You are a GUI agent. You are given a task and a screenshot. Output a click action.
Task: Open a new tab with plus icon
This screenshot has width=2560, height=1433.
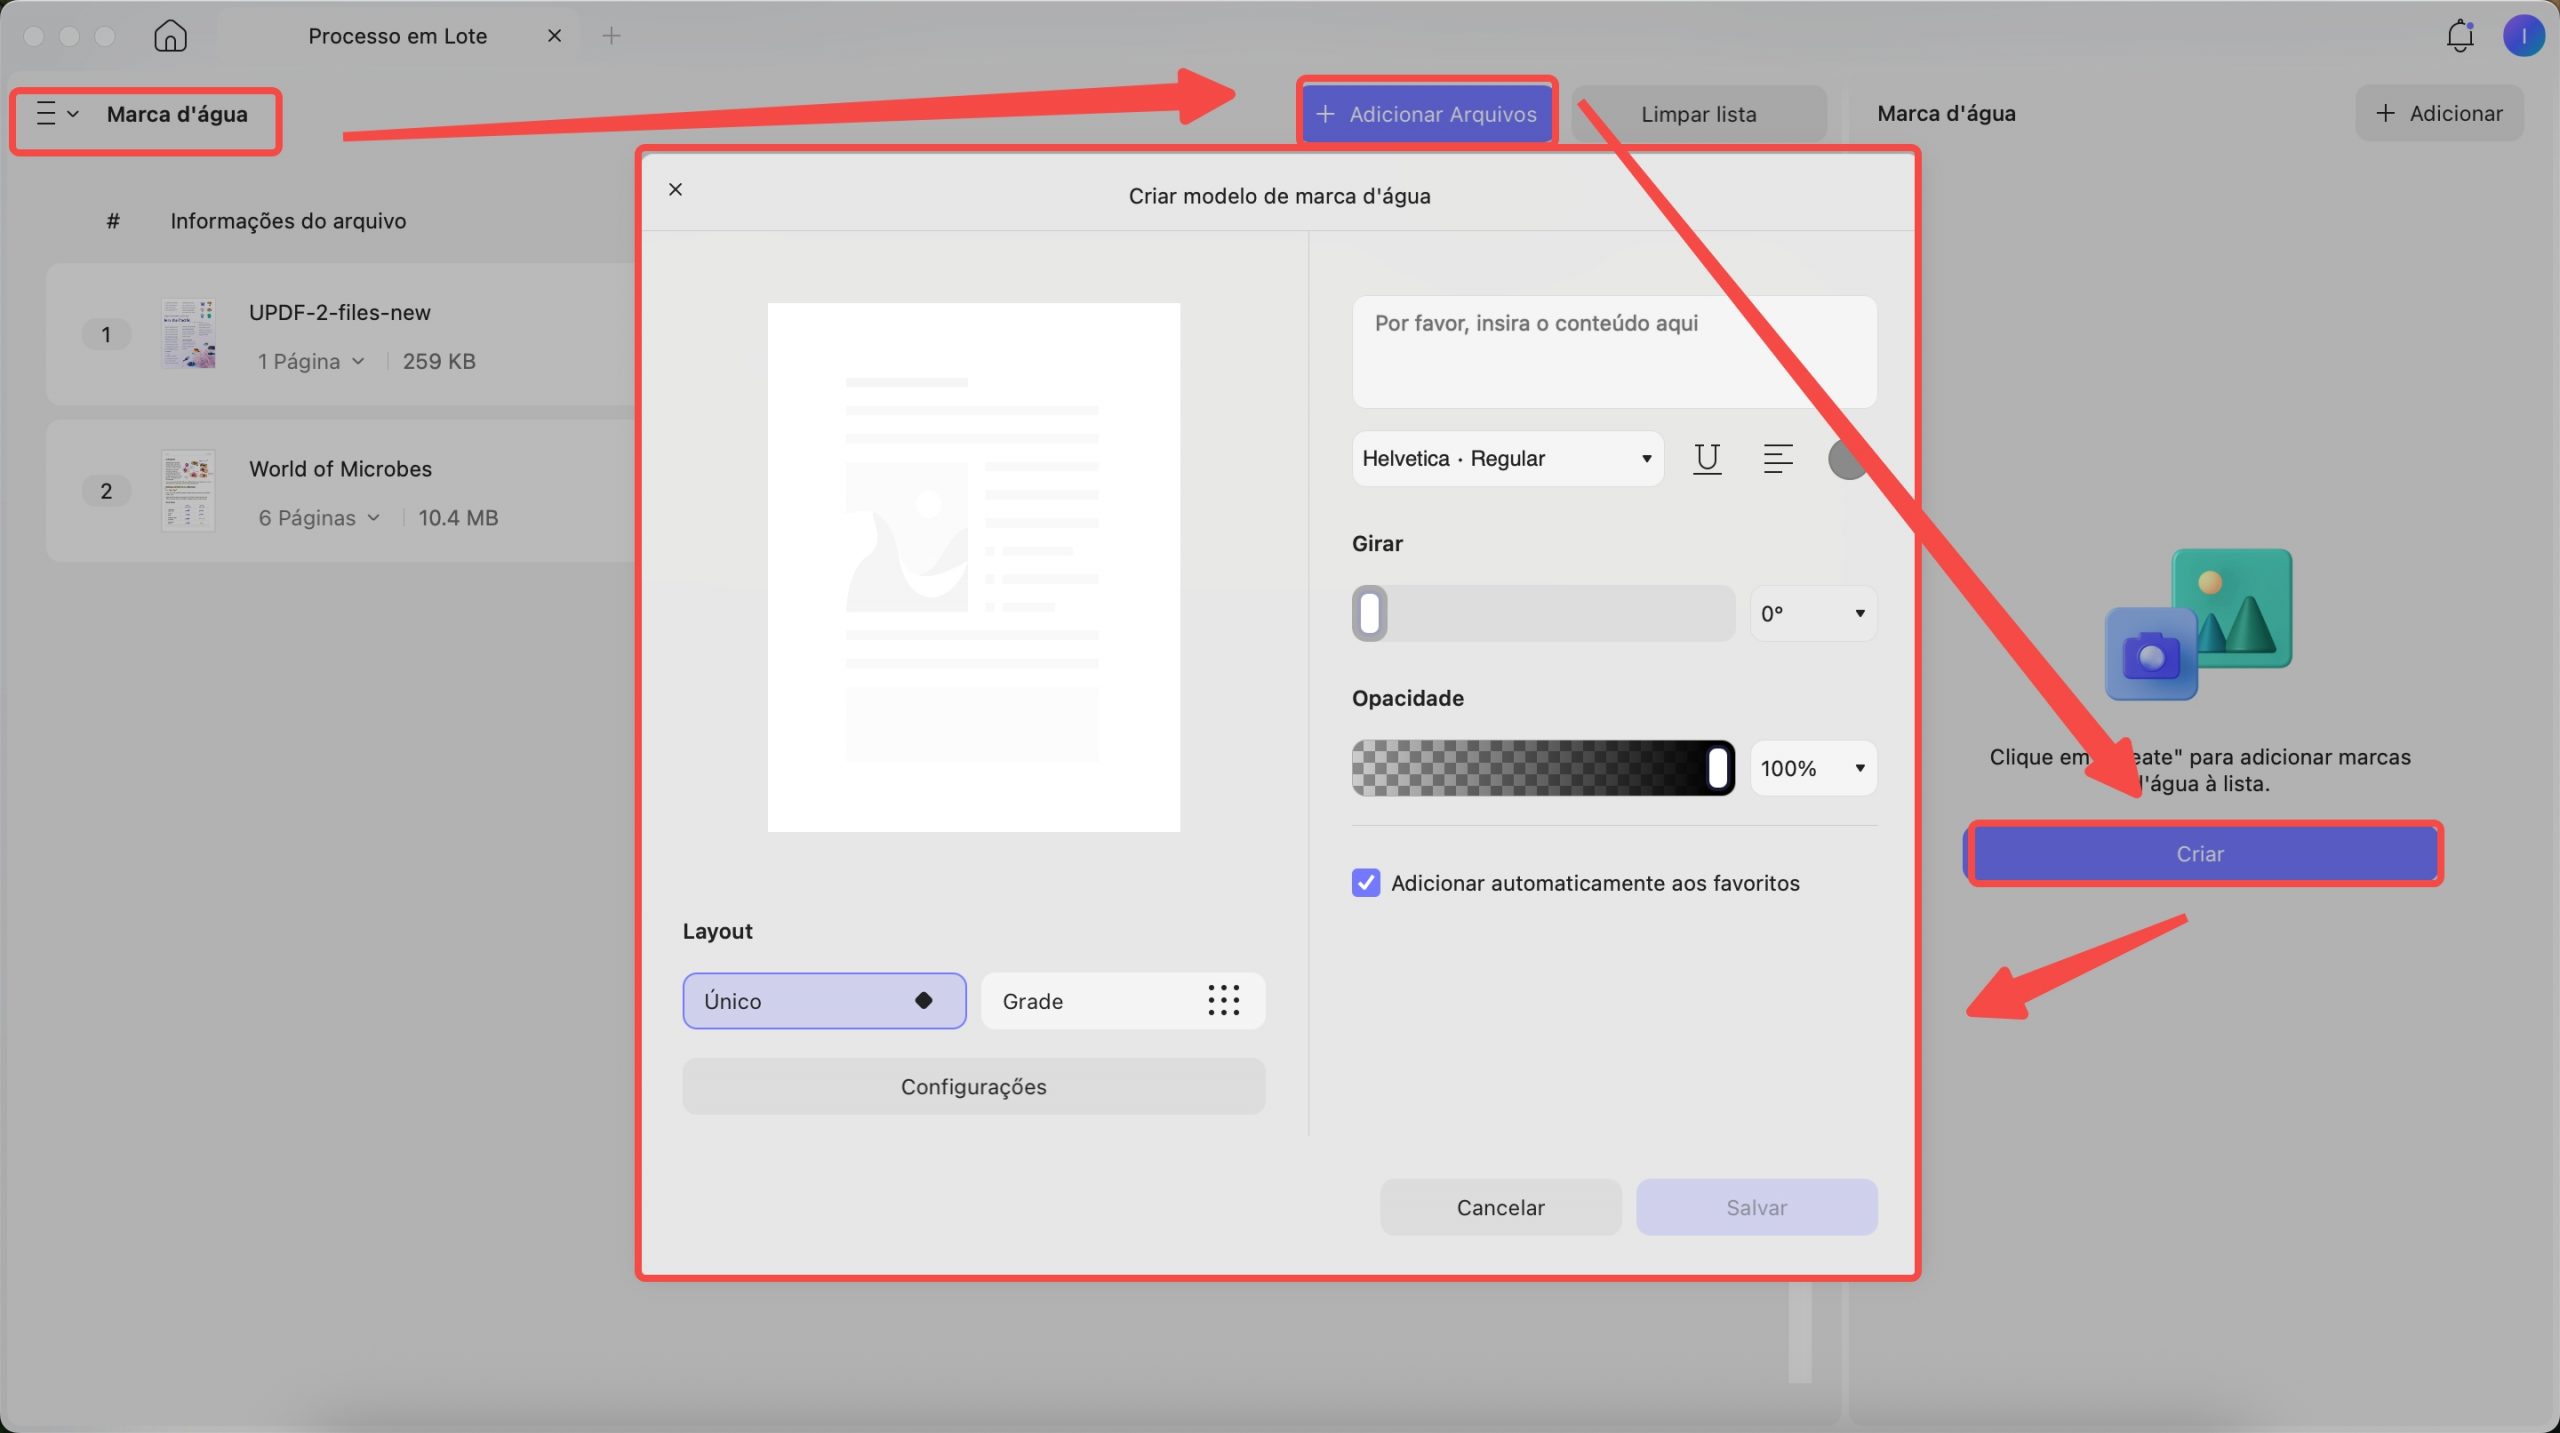[x=611, y=36]
